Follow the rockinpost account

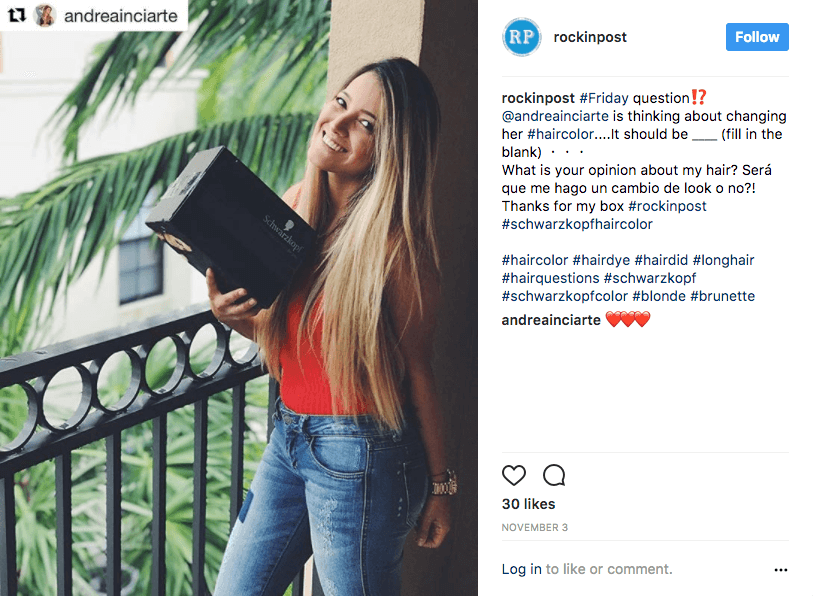click(x=756, y=37)
